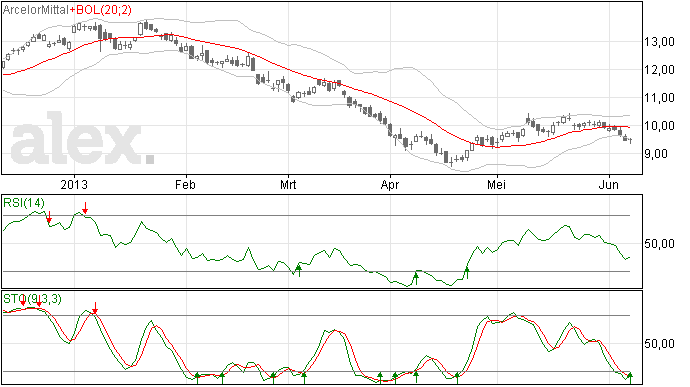690x387 pixels.
Task: Click the STO(9,3,3) panel label
Action: coord(32,299)
